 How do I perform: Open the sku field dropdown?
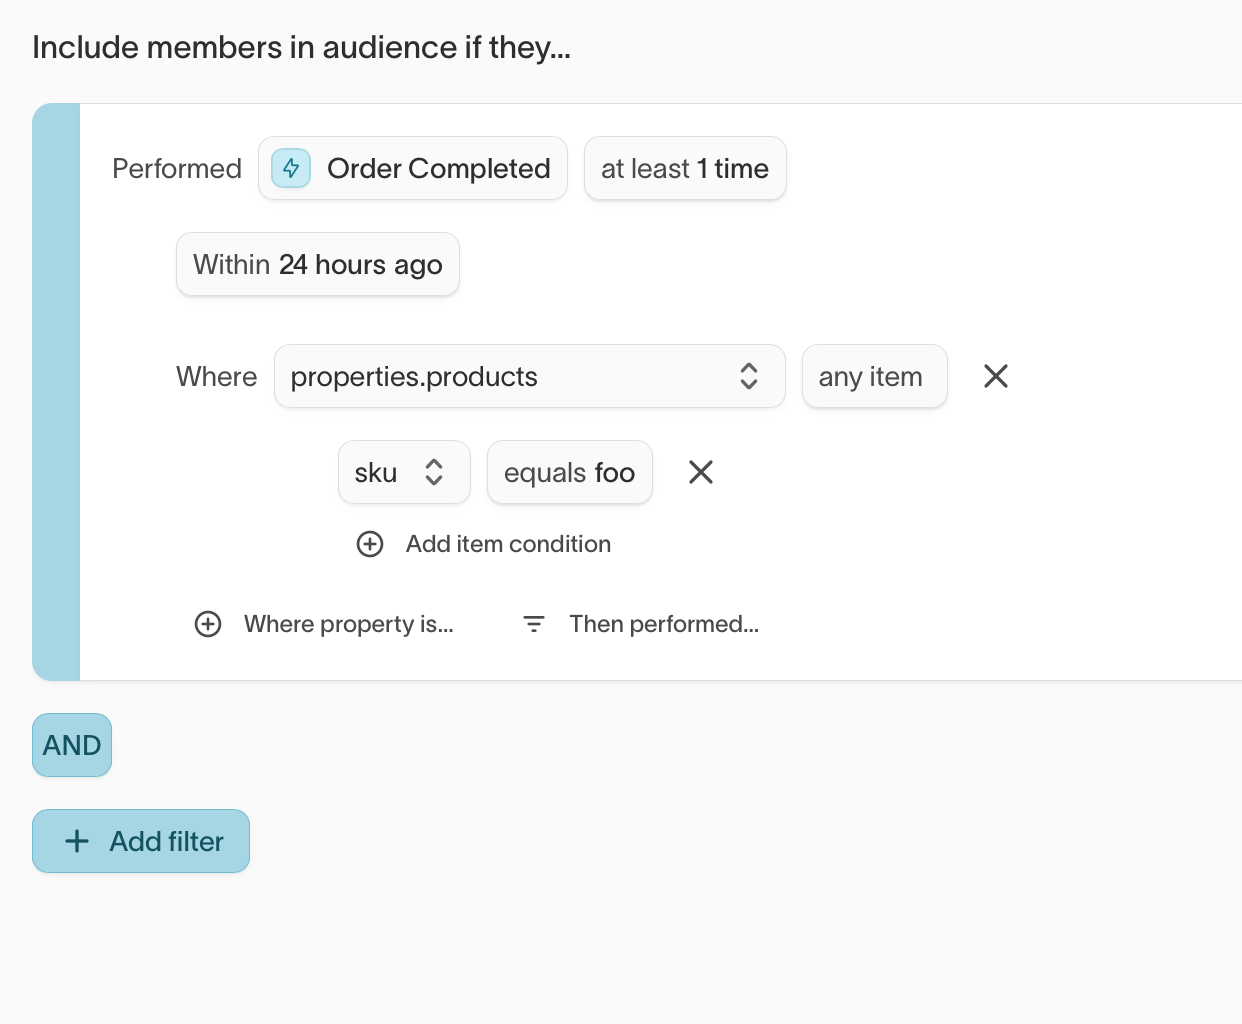pyautogui.click(x=404, y=472)
